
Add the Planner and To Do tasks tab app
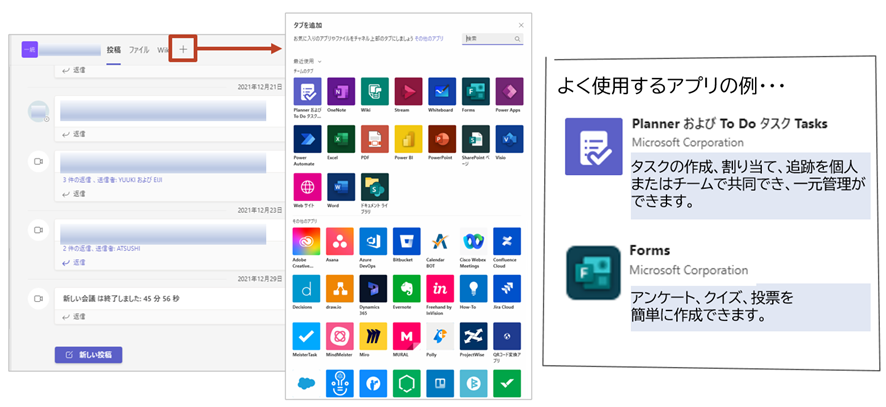pyautogui.click(x=307, y=92)
